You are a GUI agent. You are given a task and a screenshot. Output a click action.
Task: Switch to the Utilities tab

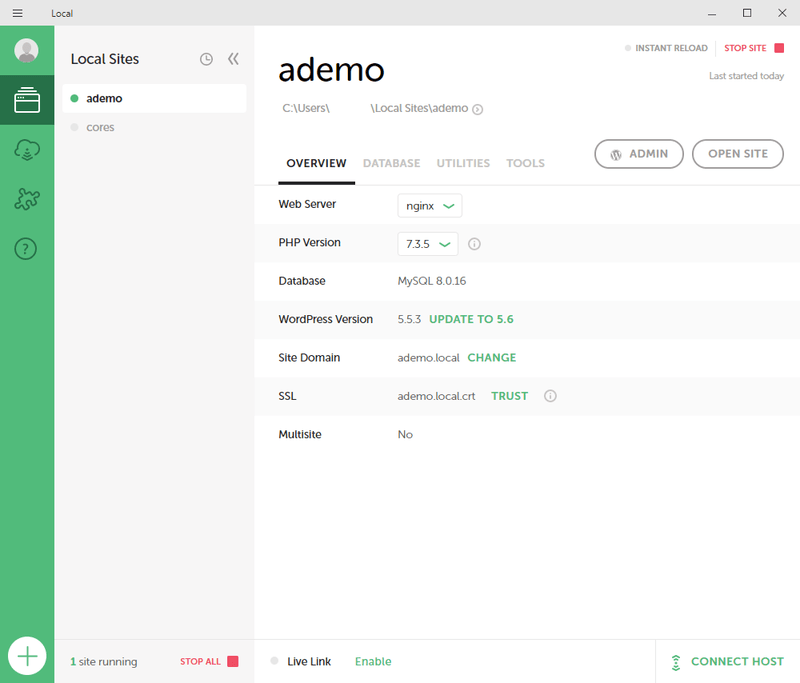click(x=463, y=163)
